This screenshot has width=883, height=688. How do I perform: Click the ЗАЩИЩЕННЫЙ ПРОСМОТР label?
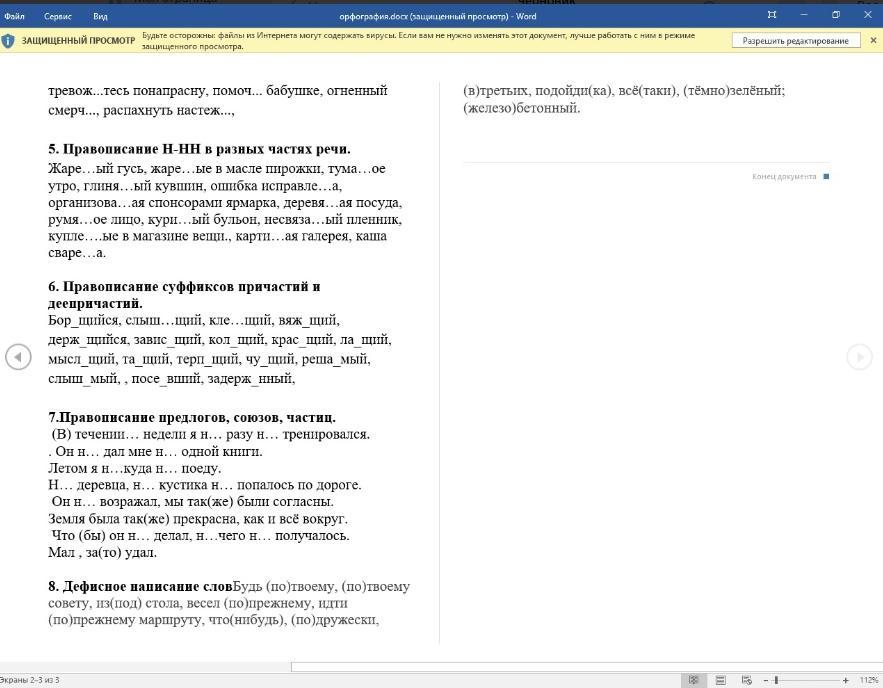pos(78,41)
